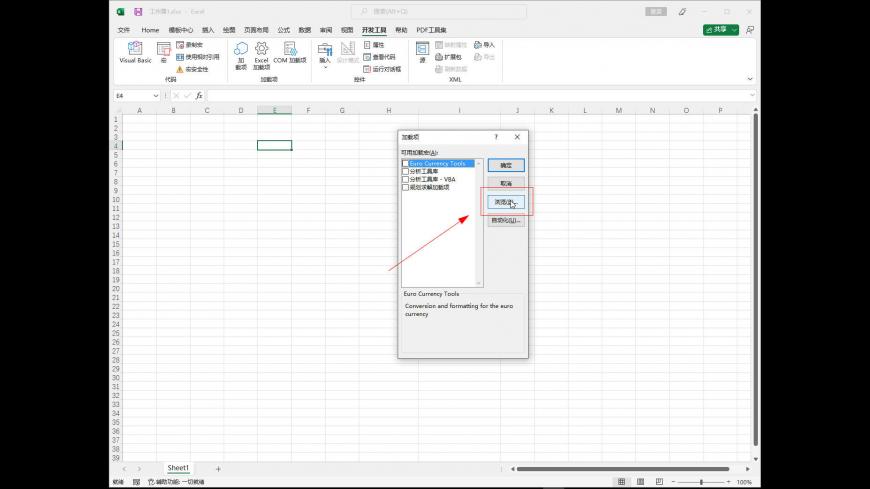
Task: Click the zoom slider in status bar
Action: tap(701, 482)
